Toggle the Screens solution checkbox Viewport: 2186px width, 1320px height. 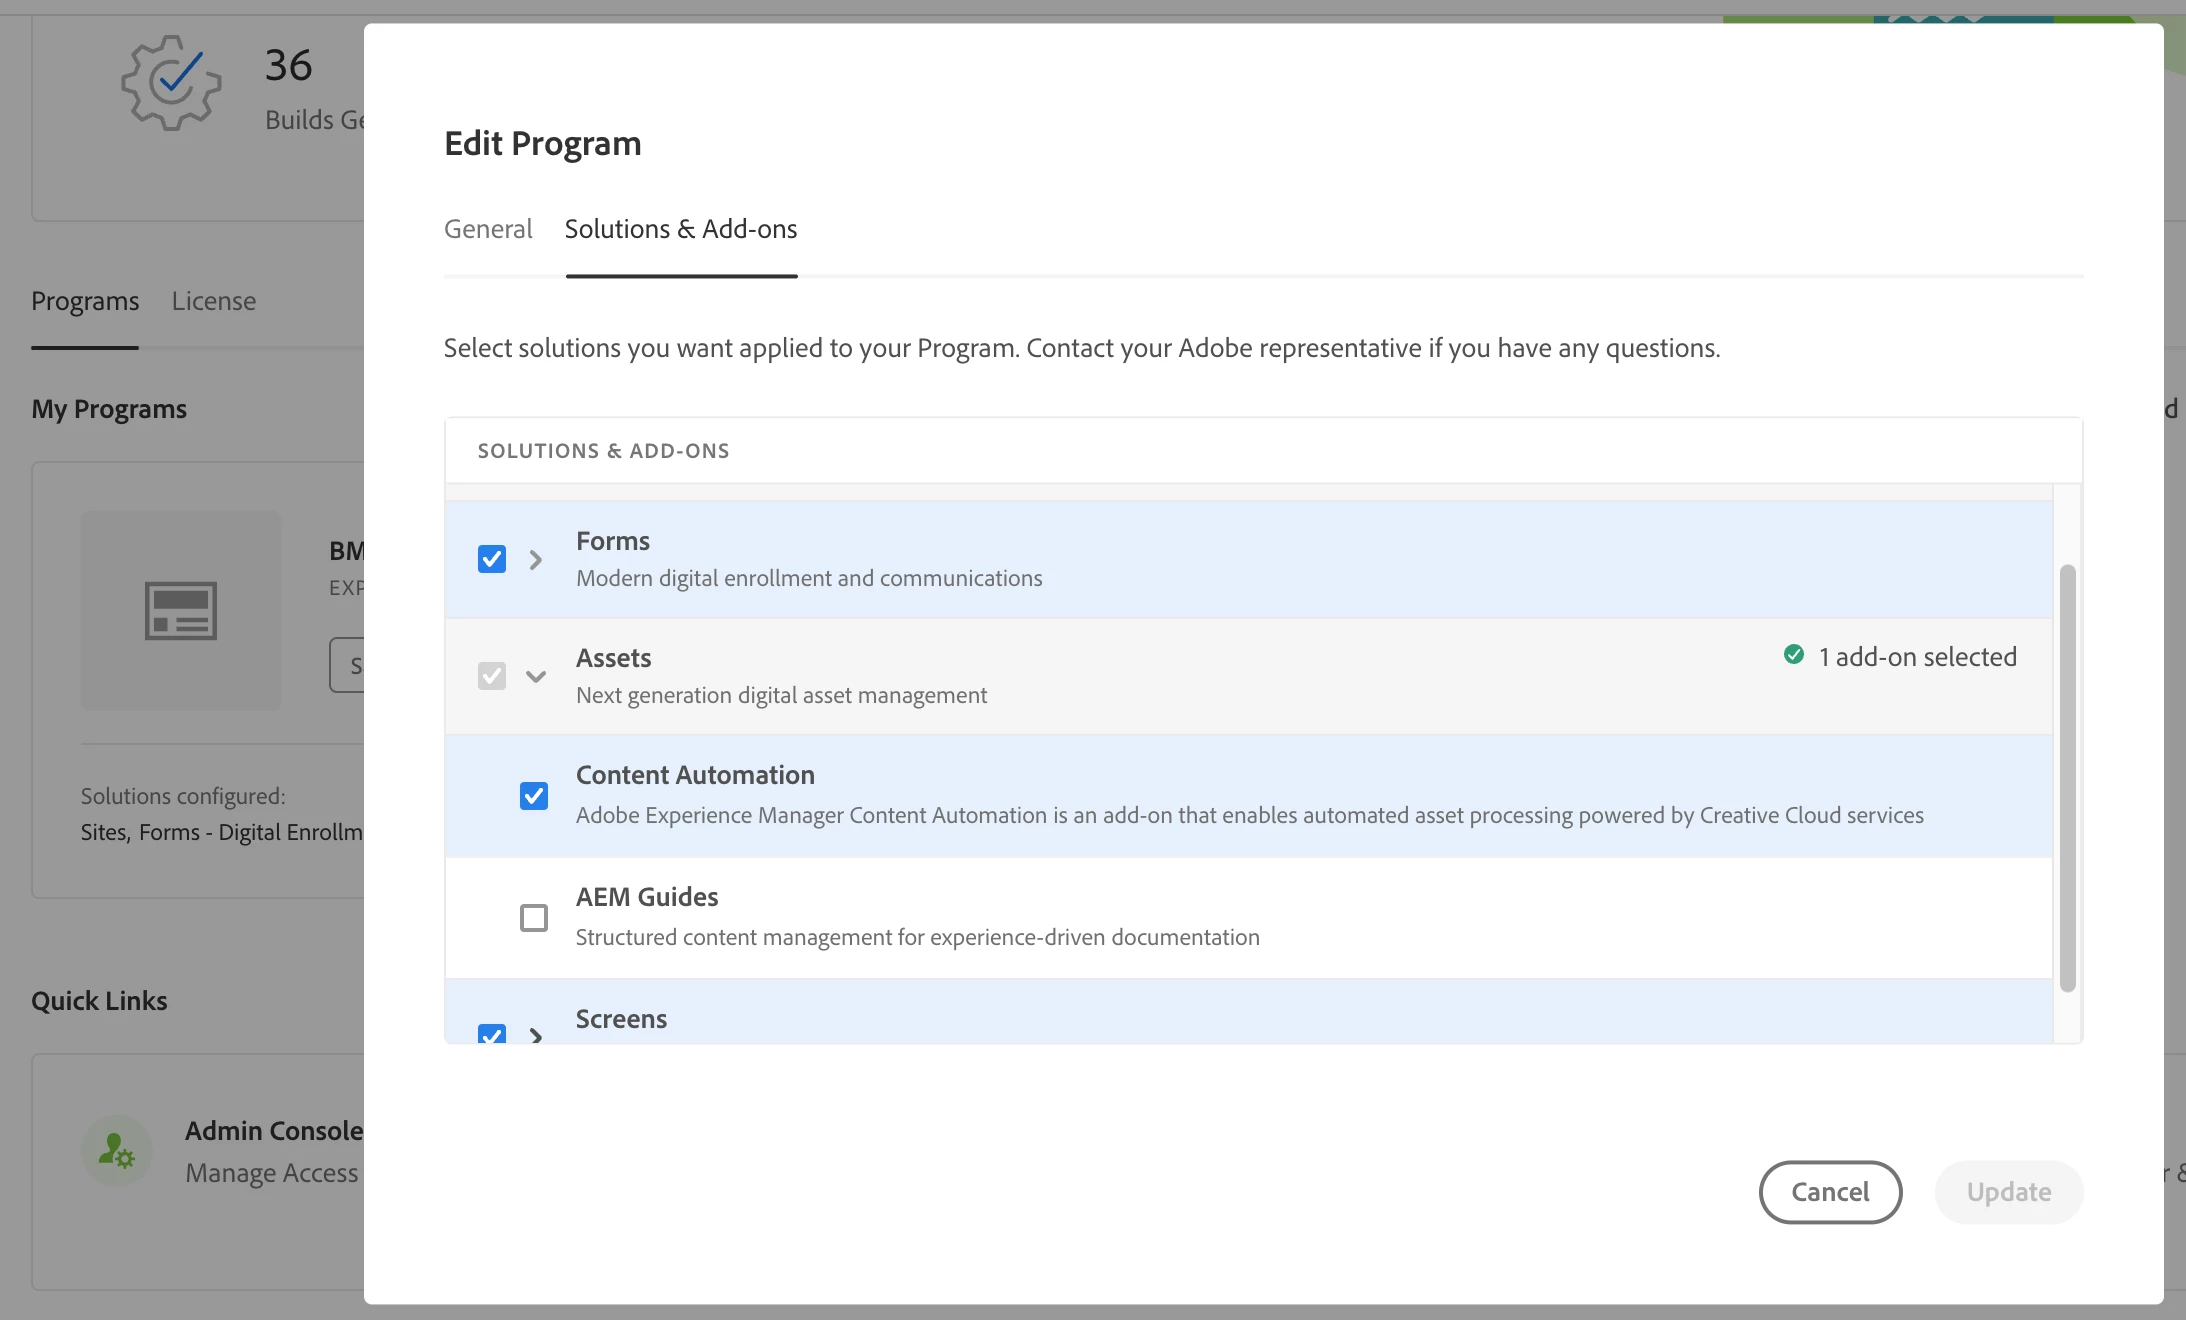coord(492,1034)
